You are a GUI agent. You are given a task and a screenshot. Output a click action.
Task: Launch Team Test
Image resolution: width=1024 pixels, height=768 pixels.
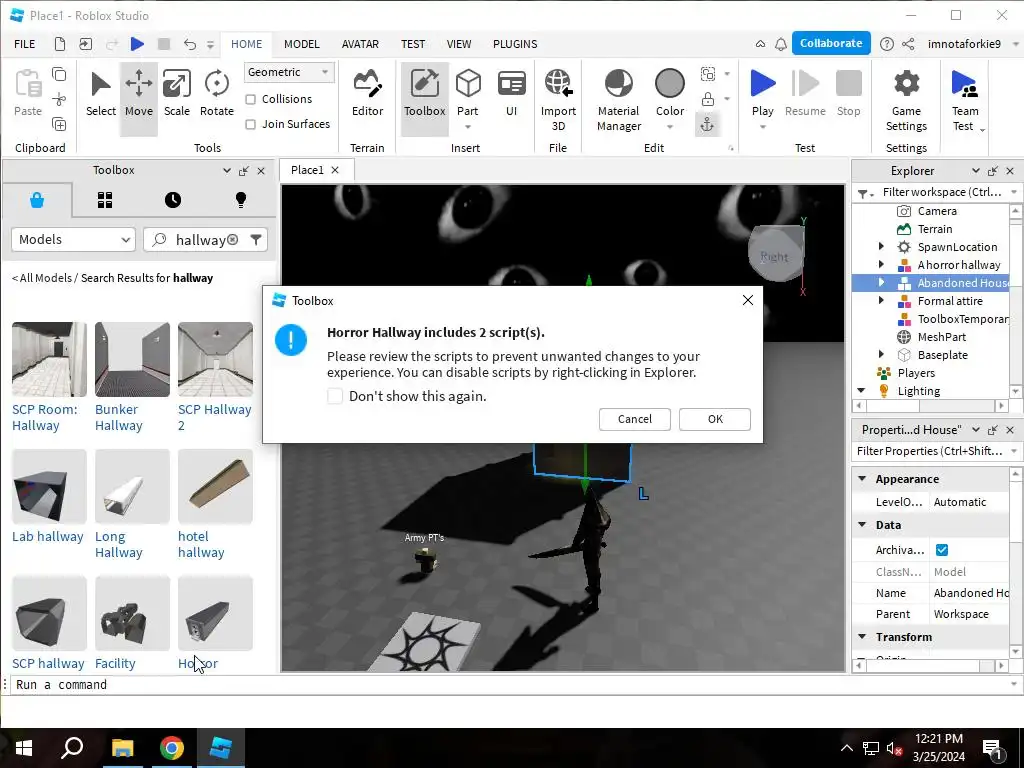[x=965, y=99]
